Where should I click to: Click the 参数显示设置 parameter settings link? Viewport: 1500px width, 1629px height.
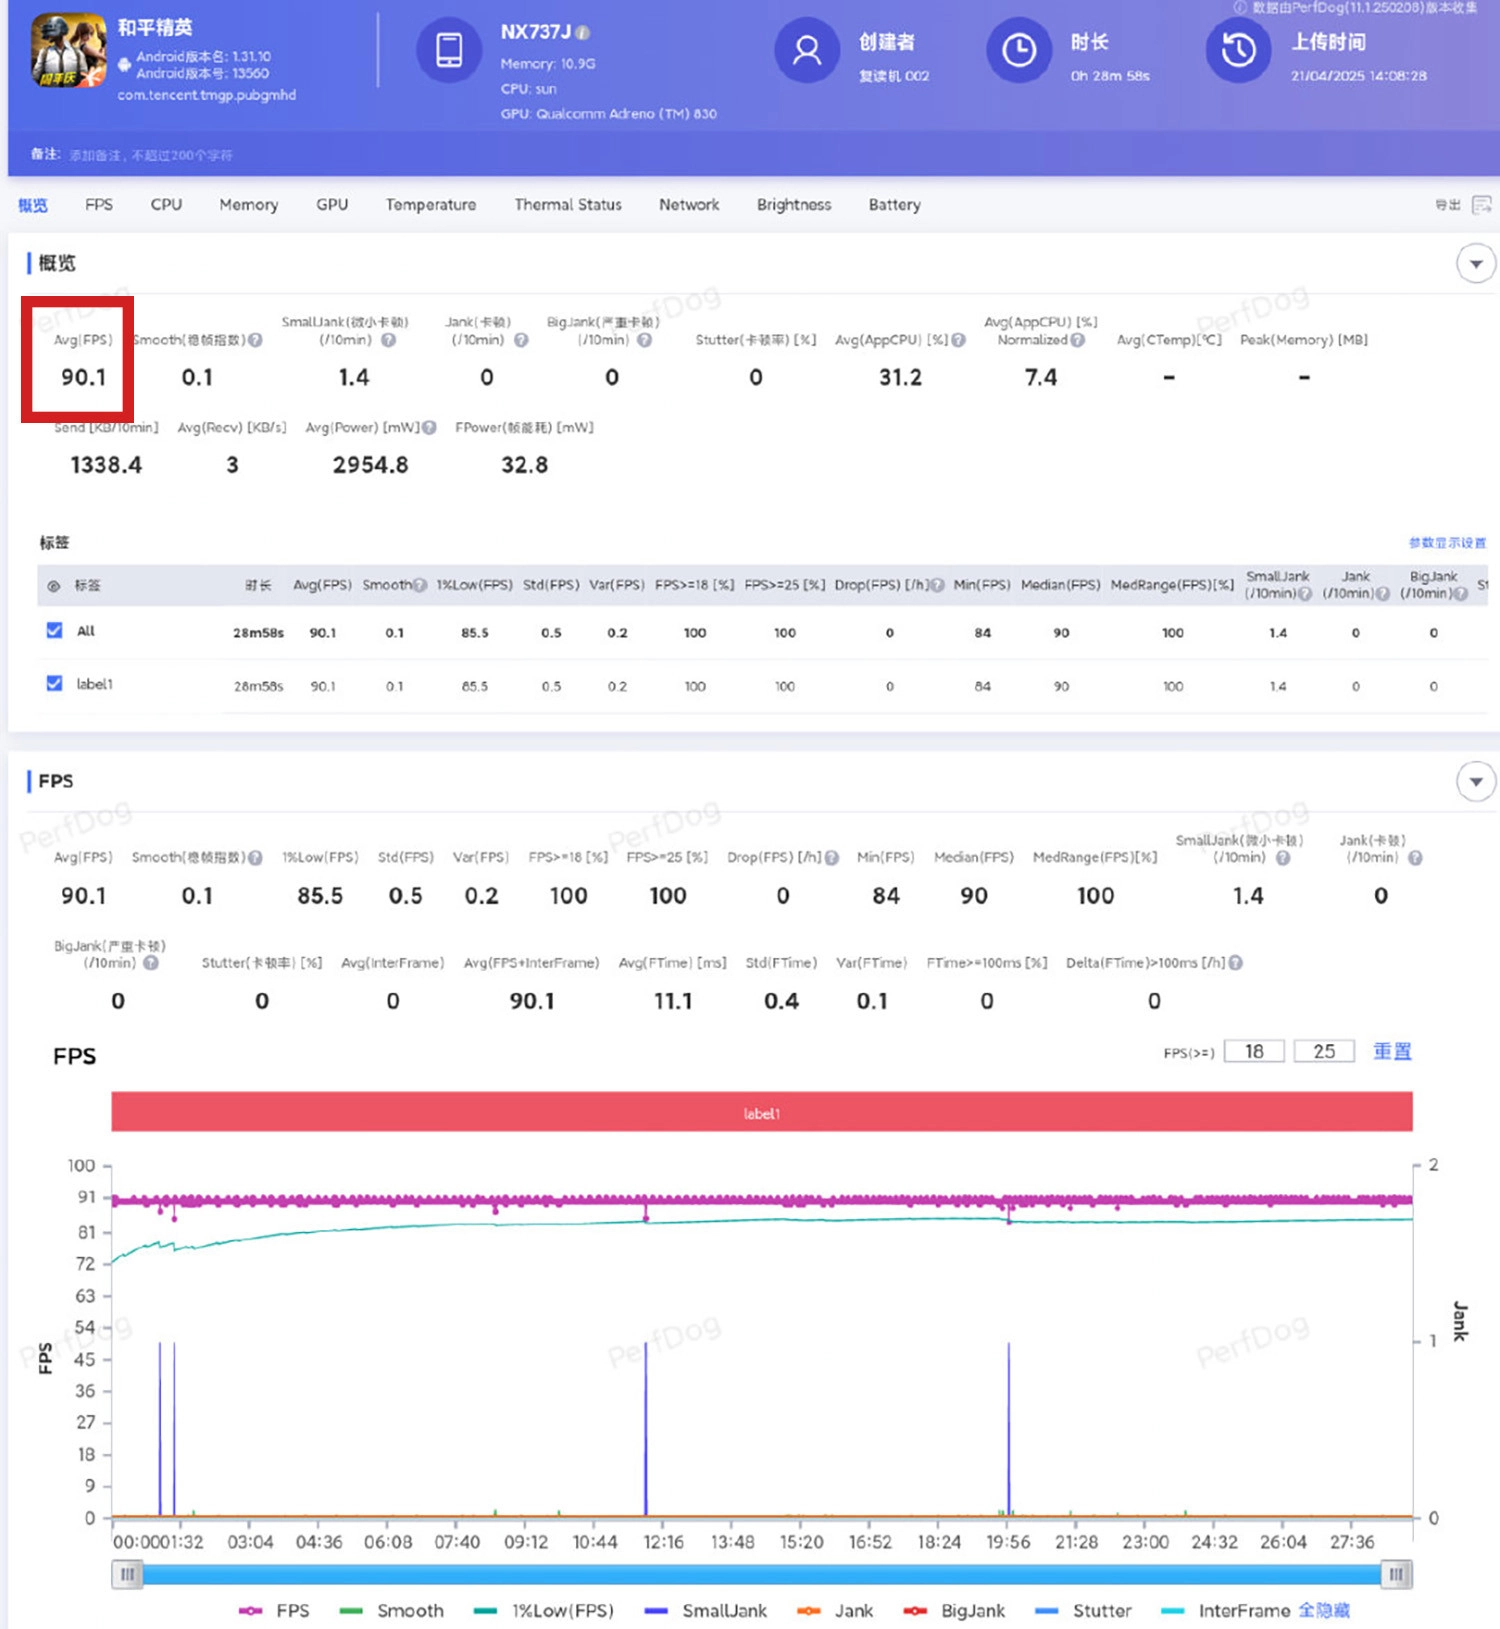[1447, 542]
